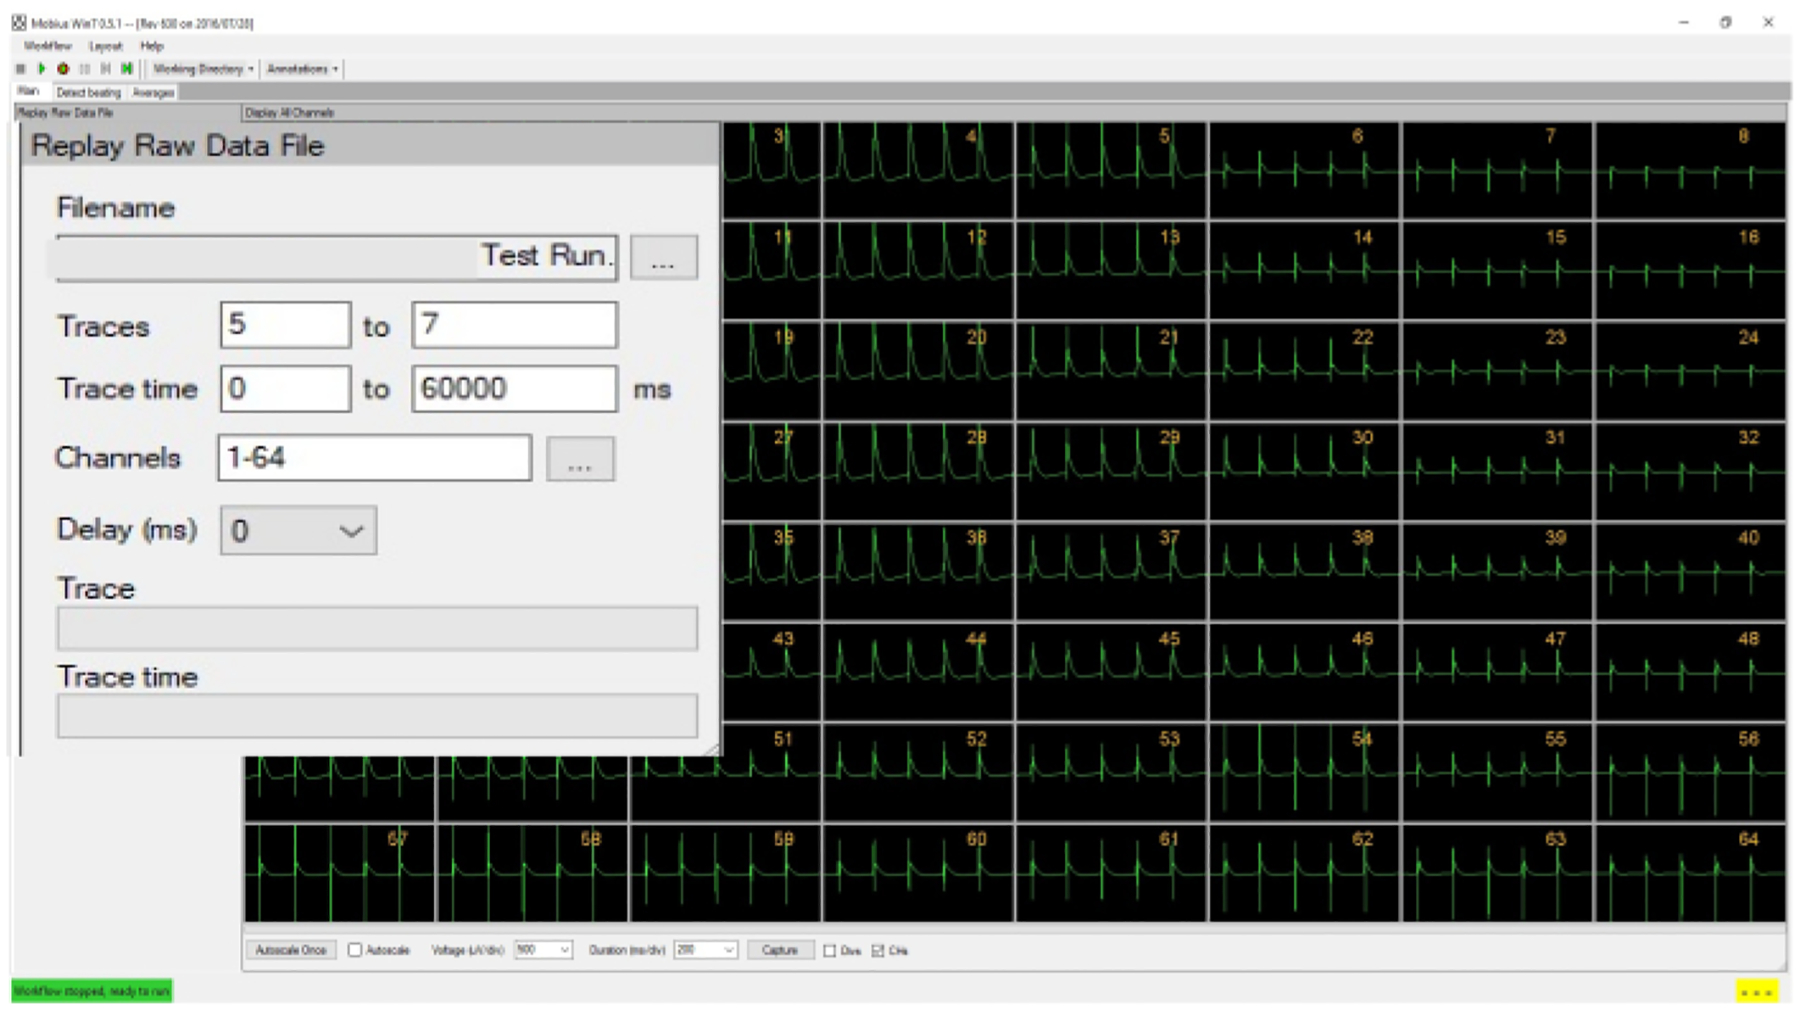This screenshot has width=1800, height=1010.
Task: Click the pause icon in toolbar
Action: click(84, 69)
